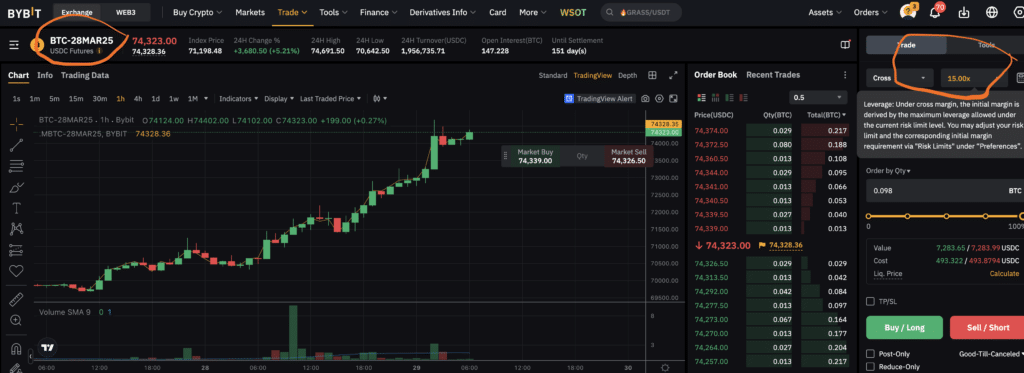
Task: Expand the chart panel with arrows icon
Action: [673, 75]
